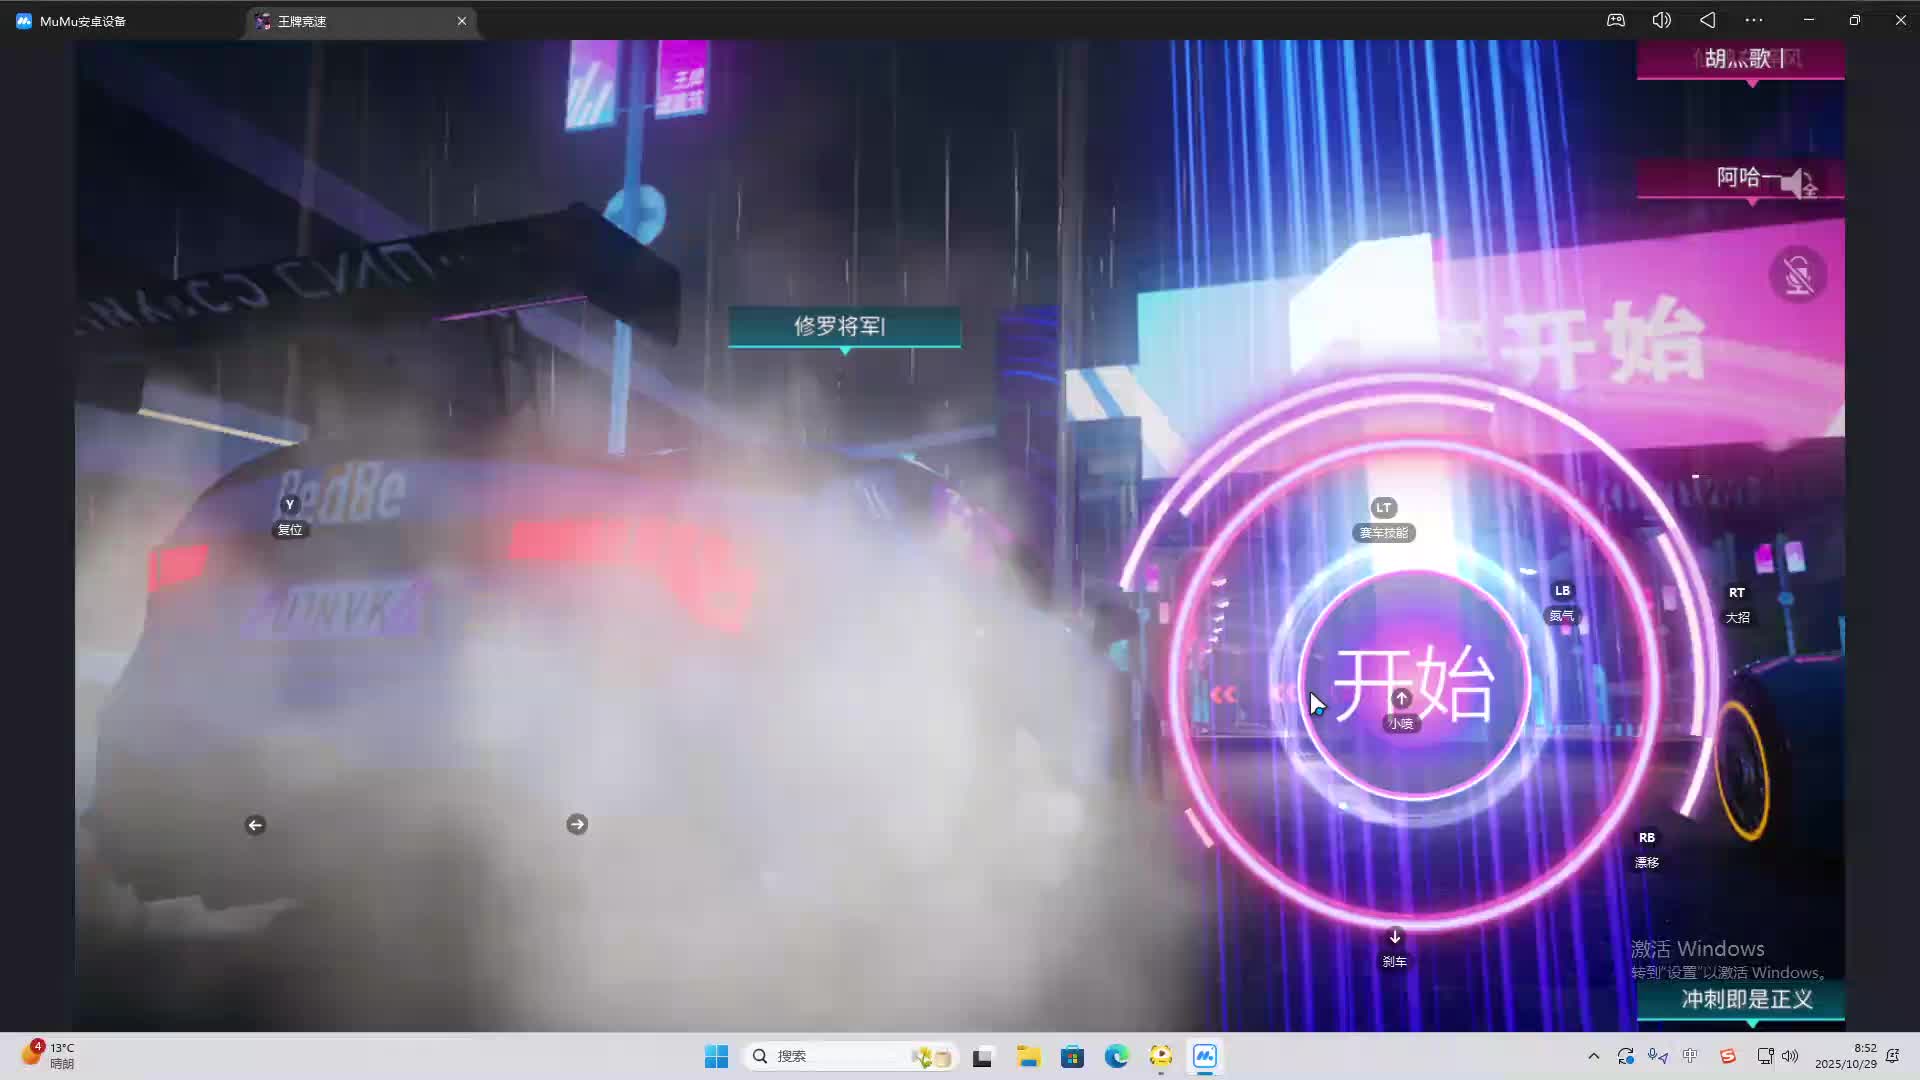This screenshot has height=1080, width=1920.
Task: Click the right arrow steering key
Action: coord(577,824)
